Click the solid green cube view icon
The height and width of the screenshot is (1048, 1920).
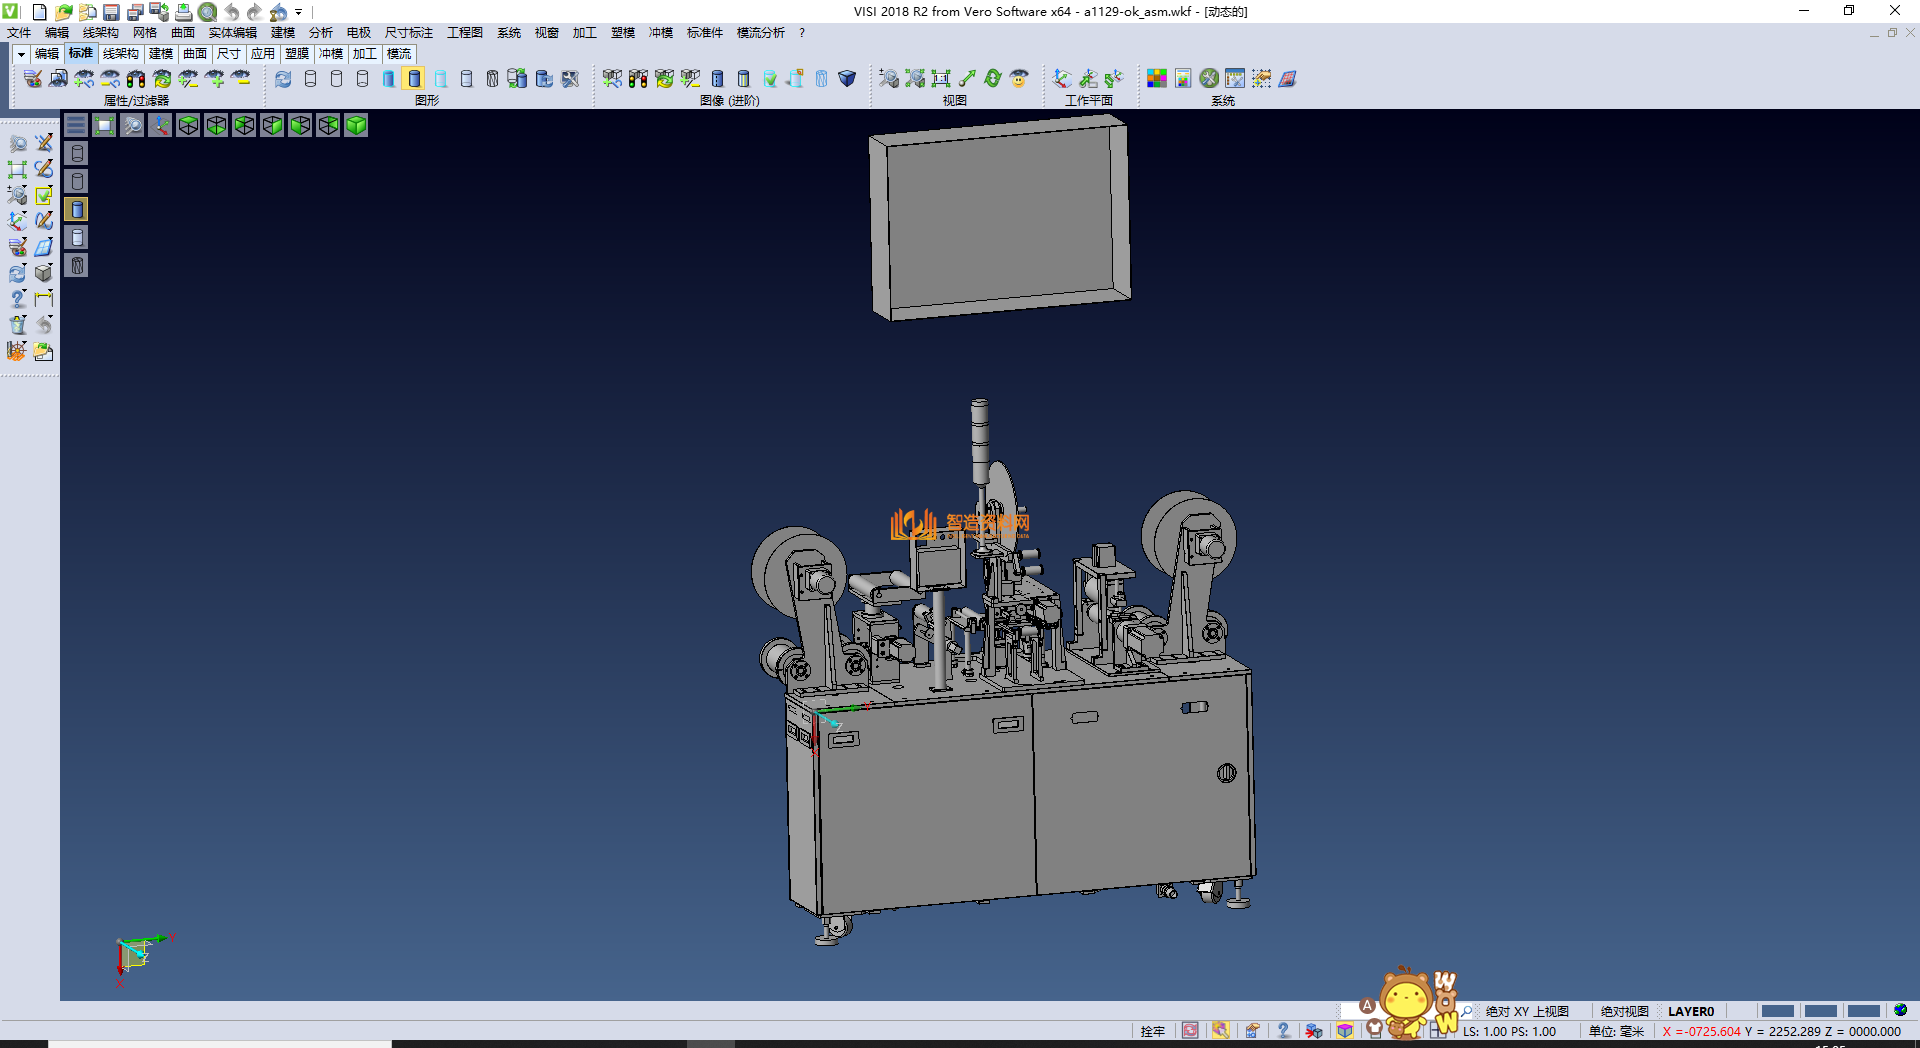point(356,125)
